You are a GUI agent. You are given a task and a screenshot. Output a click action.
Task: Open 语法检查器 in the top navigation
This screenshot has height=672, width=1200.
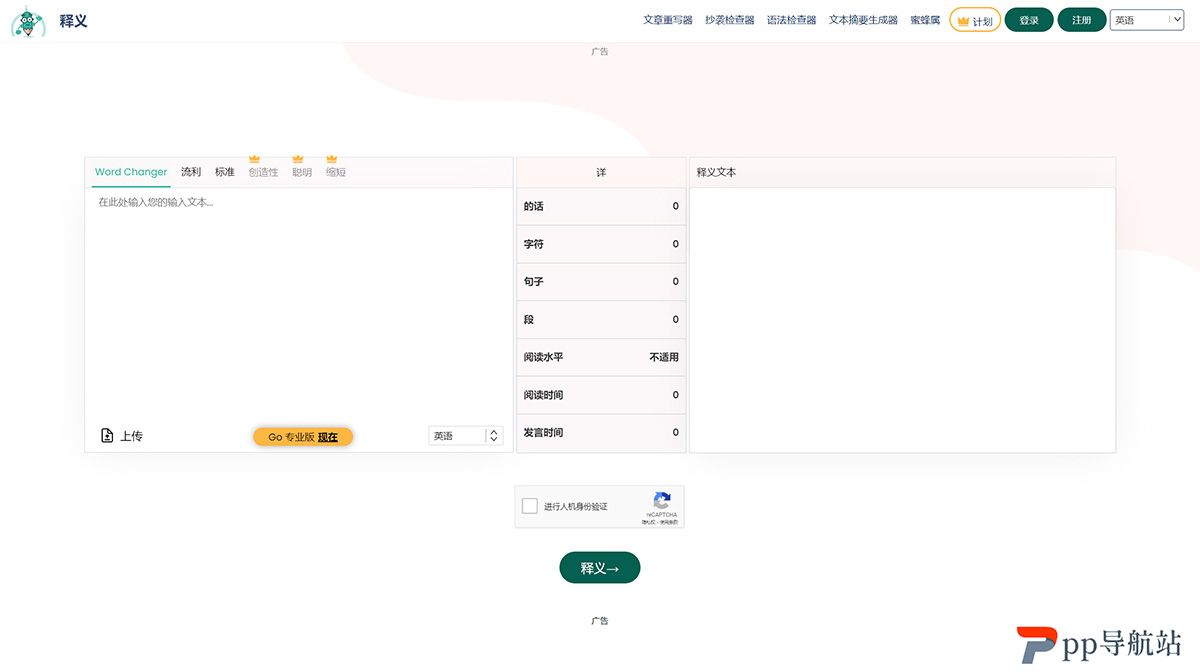pos(792,20)
